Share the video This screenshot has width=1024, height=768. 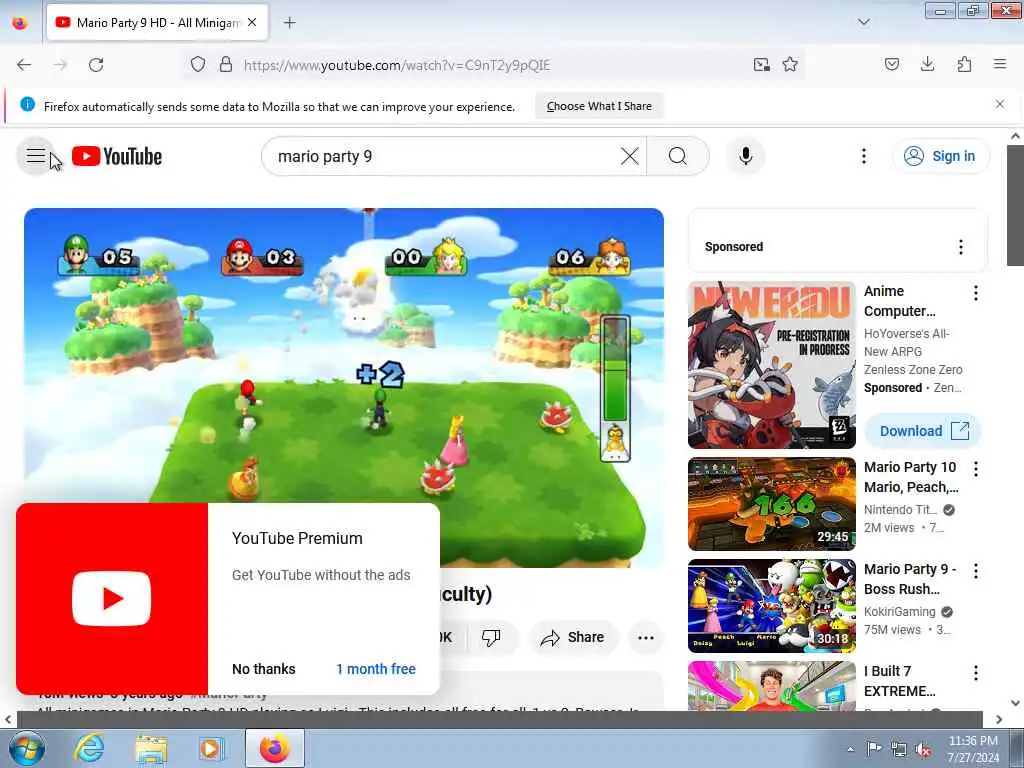pos(572,637)
